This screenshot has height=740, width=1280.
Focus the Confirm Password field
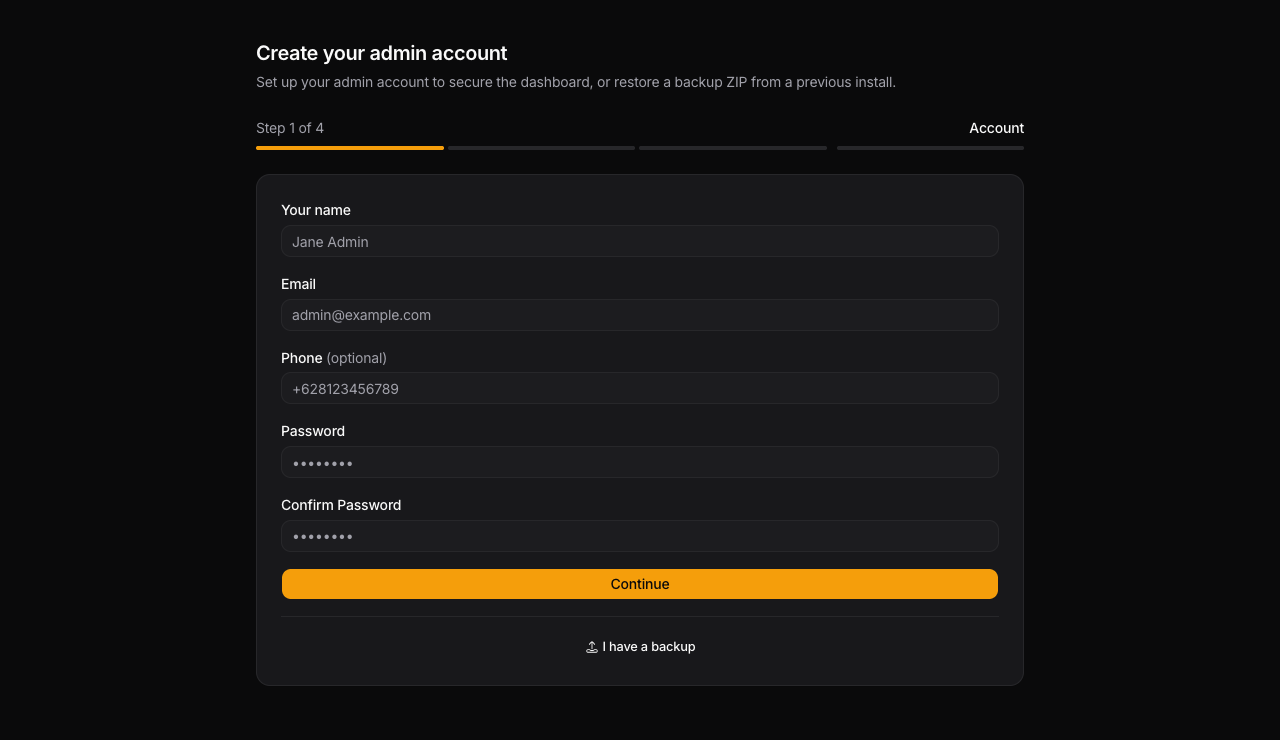[640, 536]
